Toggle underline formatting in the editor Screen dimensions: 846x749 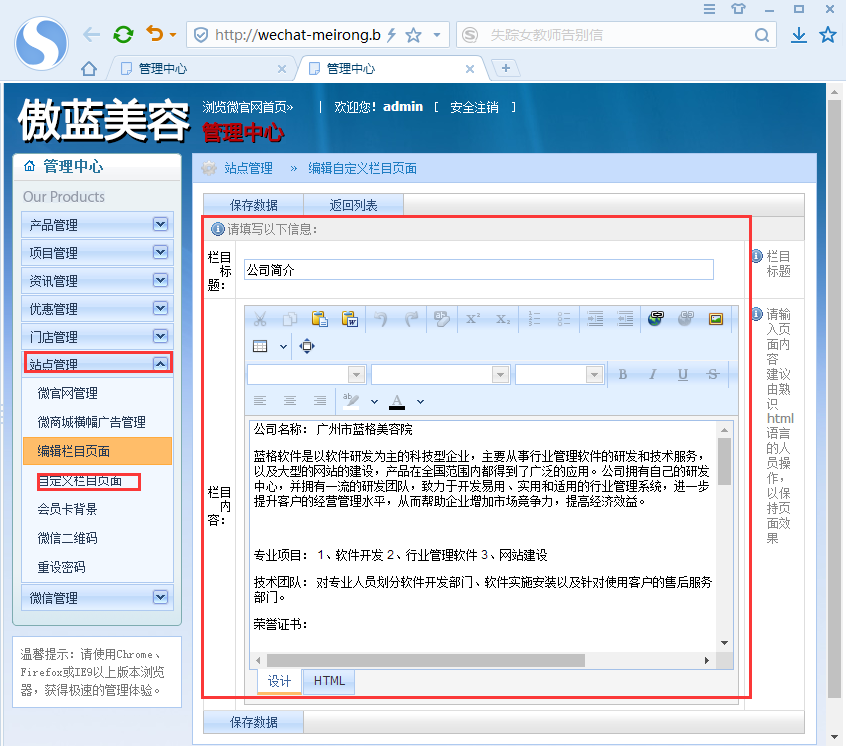[681, 372]
